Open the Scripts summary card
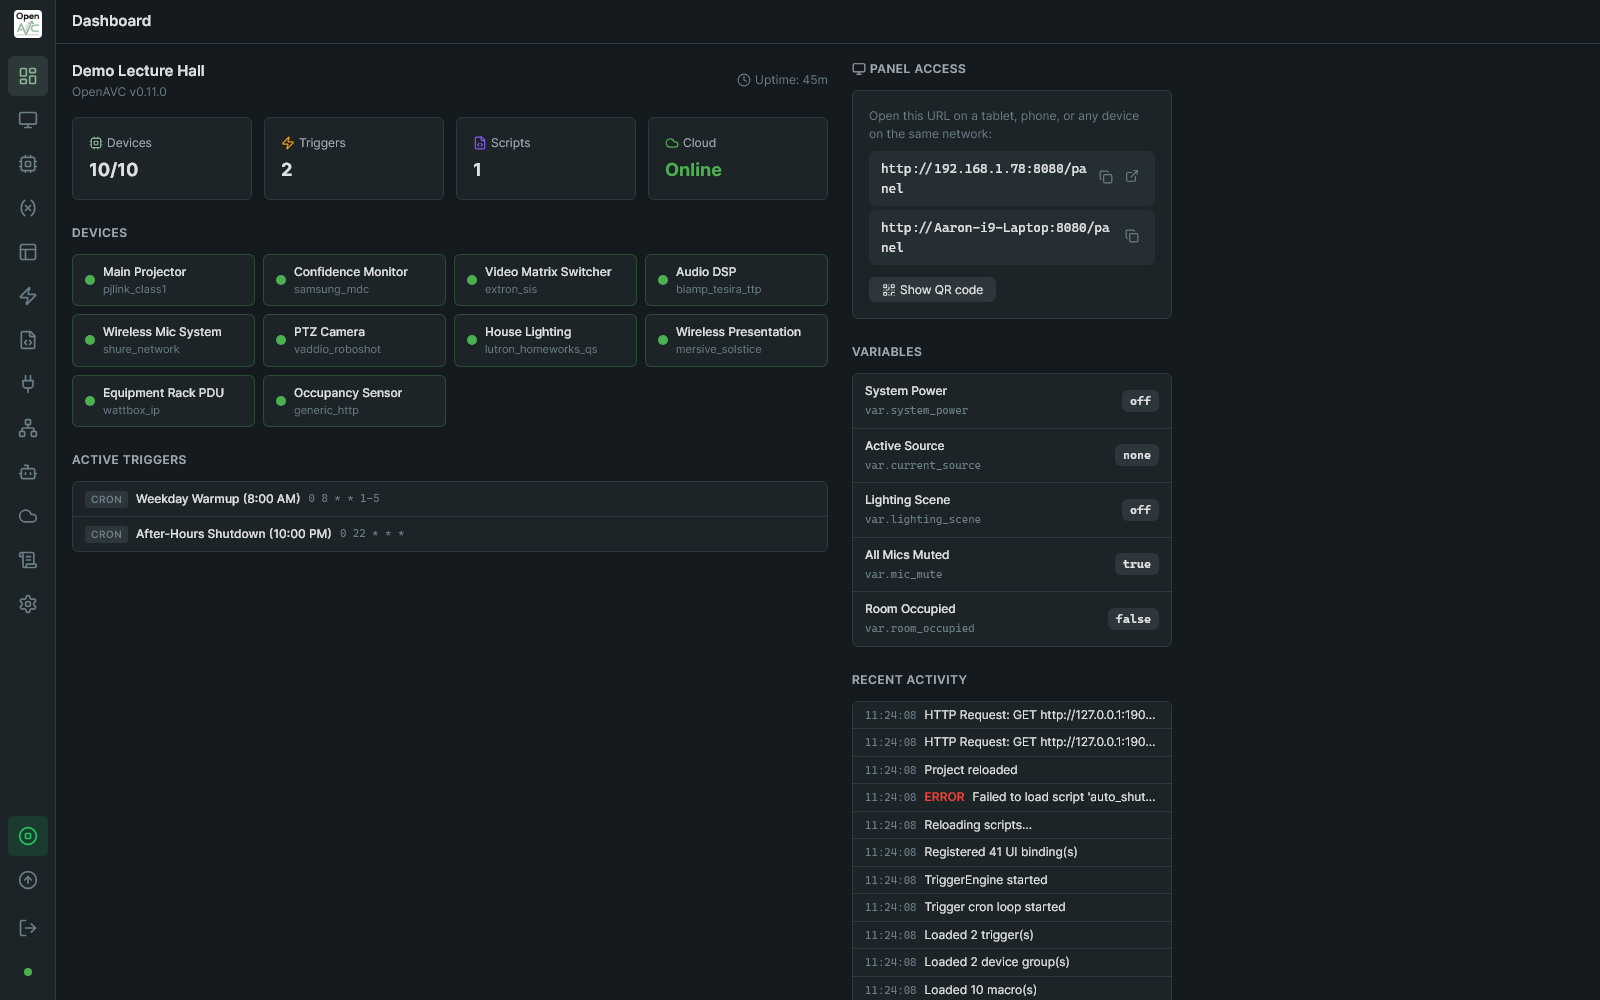 coord(546,158)
